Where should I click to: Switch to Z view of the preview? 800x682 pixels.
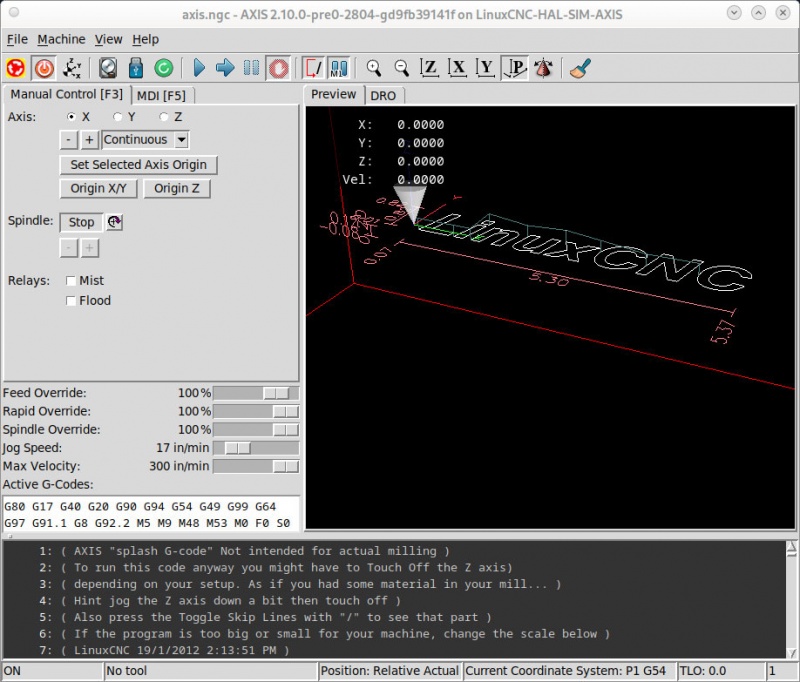(430, 68)
